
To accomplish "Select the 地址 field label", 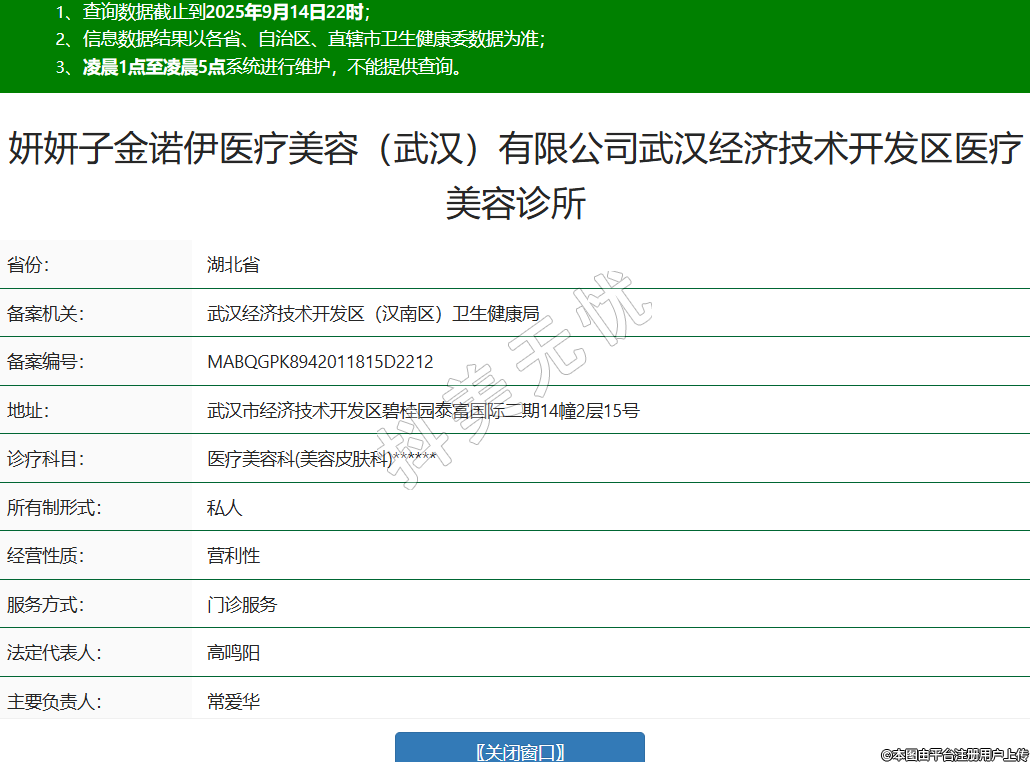I will 28,410.
